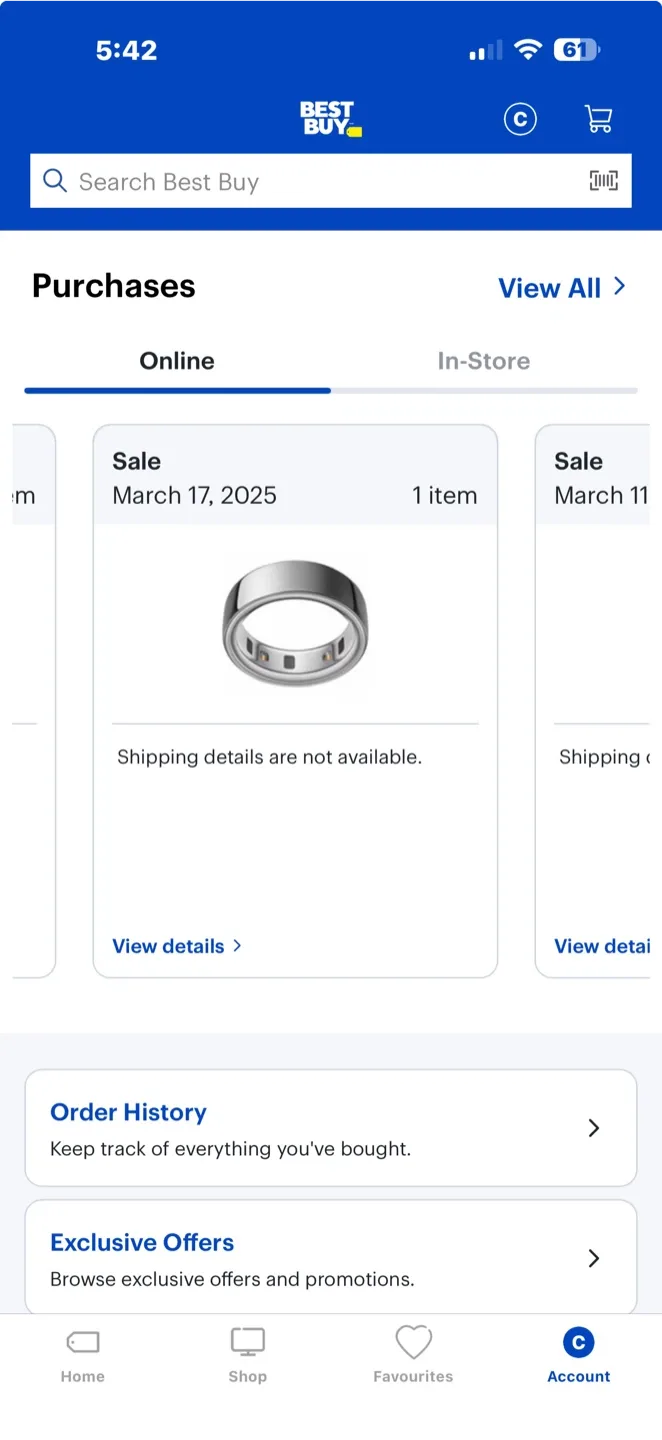The image size is (662, 1440).
Task: Tap the Best Buy logo
Action: [x=330, y=118]
